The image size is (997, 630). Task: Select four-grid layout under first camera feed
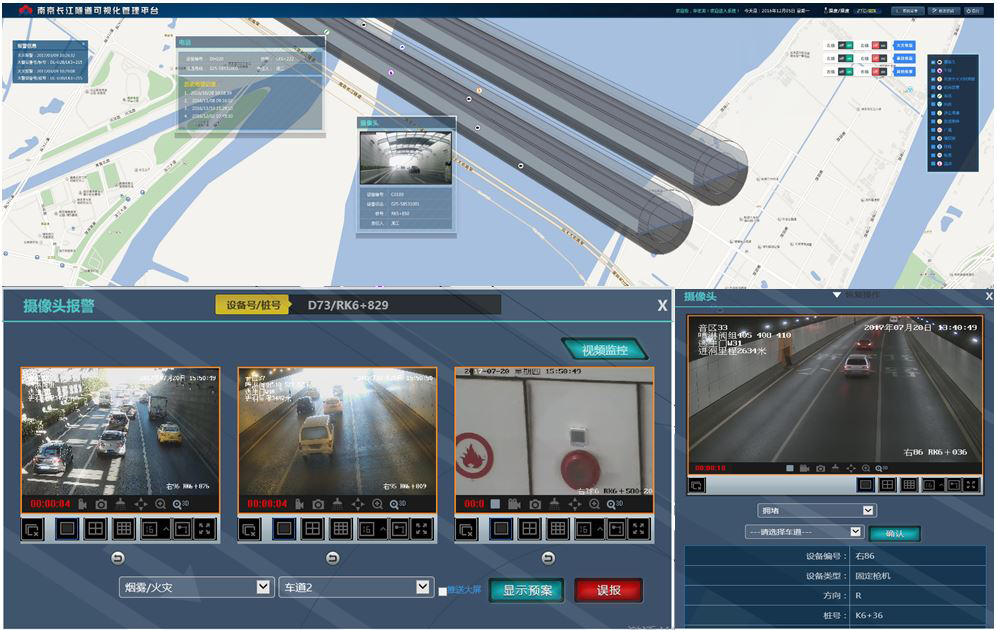(96, 529)
